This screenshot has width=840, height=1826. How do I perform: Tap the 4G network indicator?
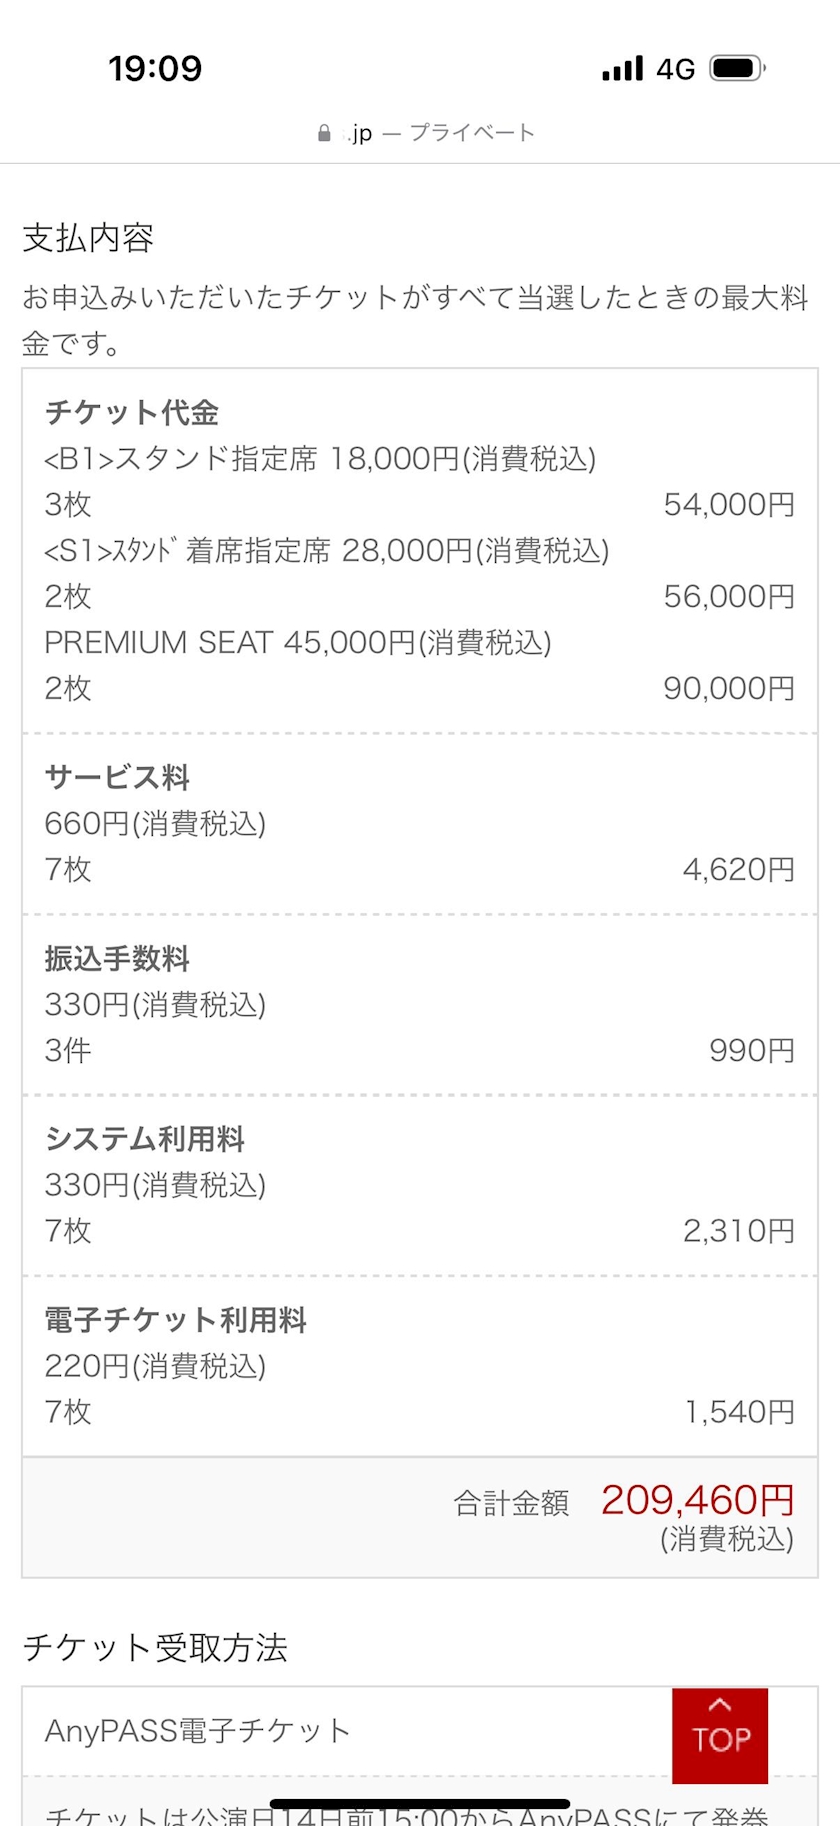click(x=675, y=69)
